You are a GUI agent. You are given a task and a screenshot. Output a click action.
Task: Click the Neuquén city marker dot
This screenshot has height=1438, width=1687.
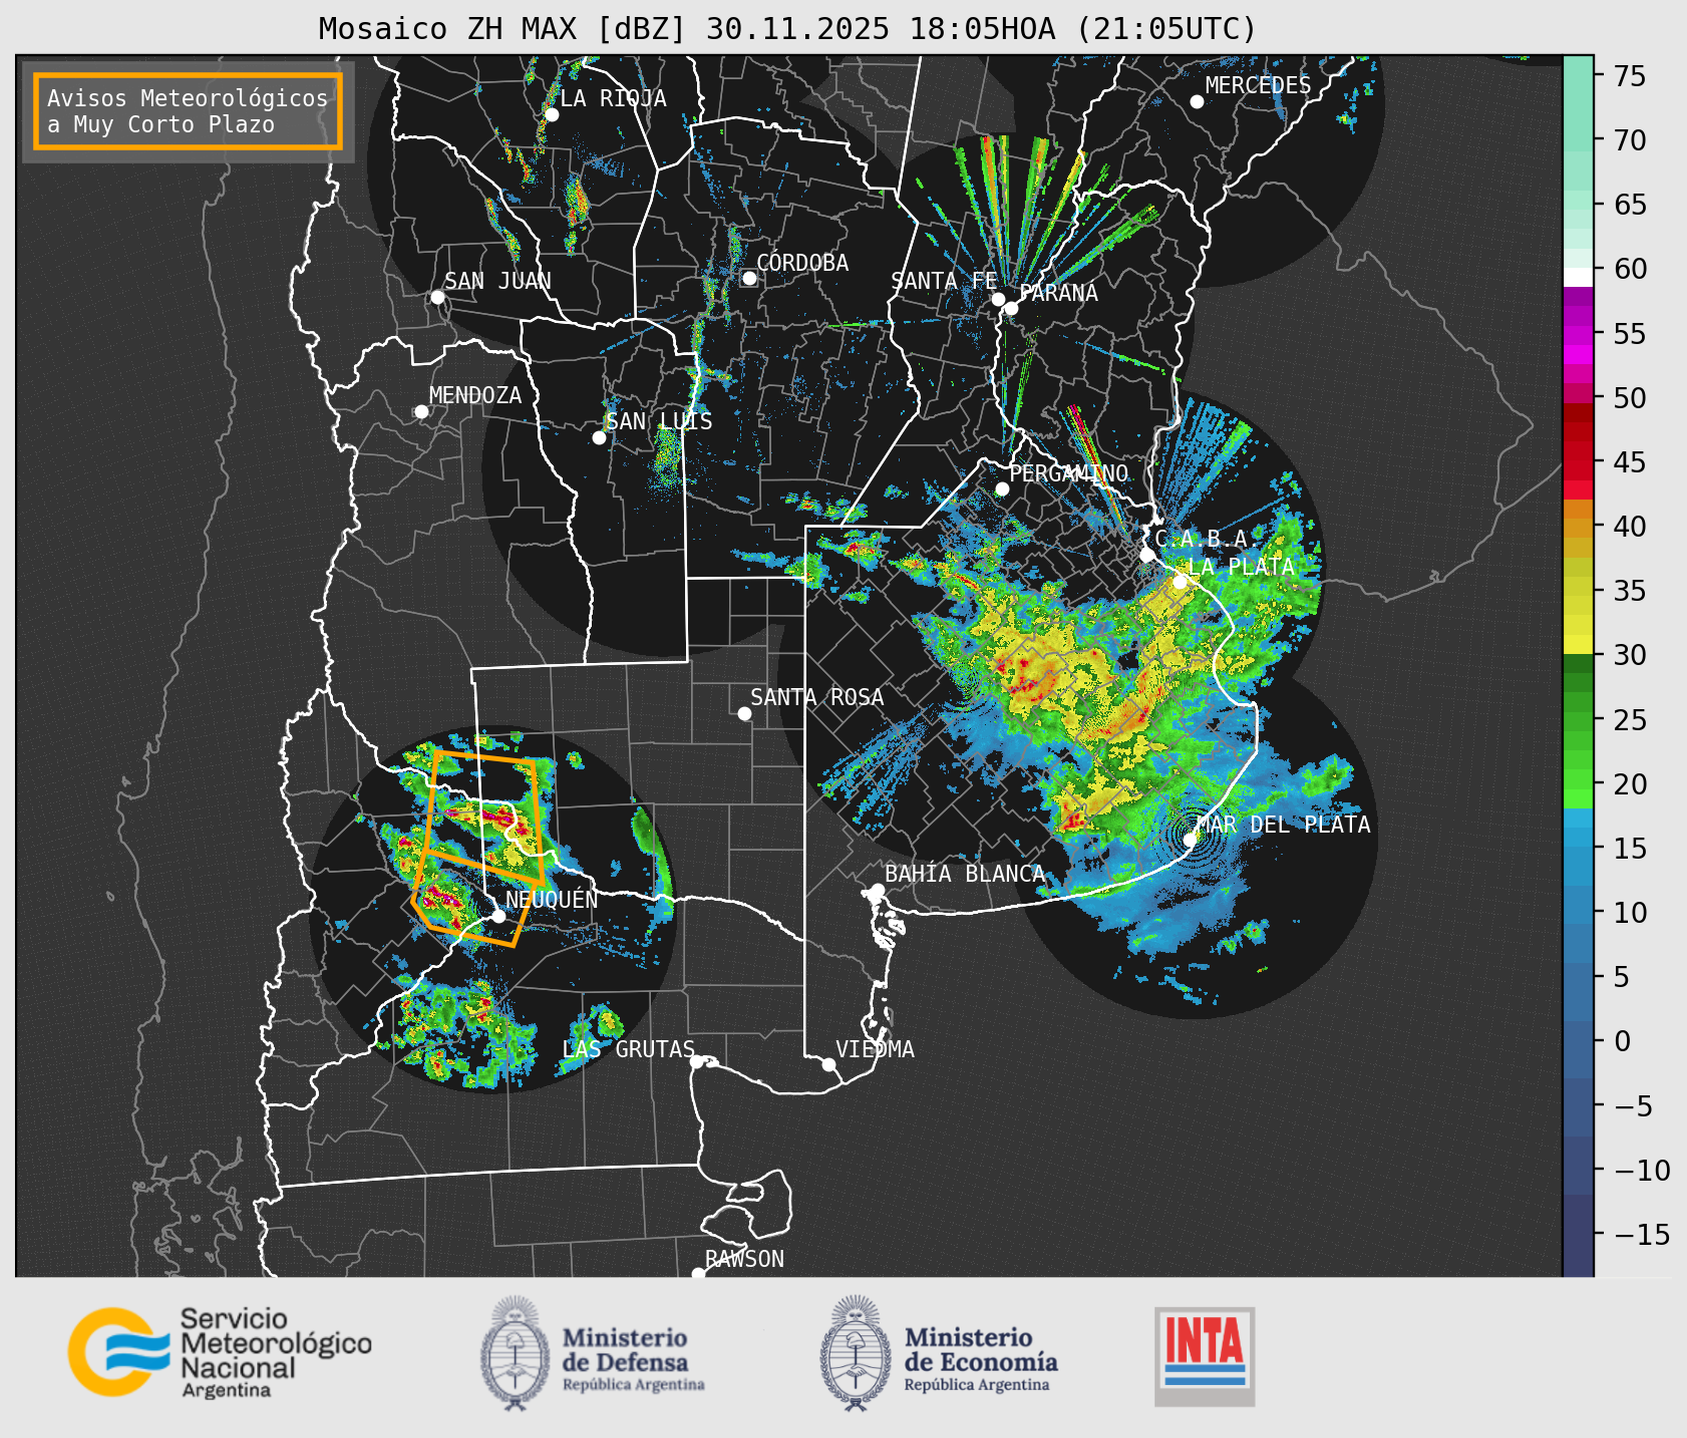point(498,916)
